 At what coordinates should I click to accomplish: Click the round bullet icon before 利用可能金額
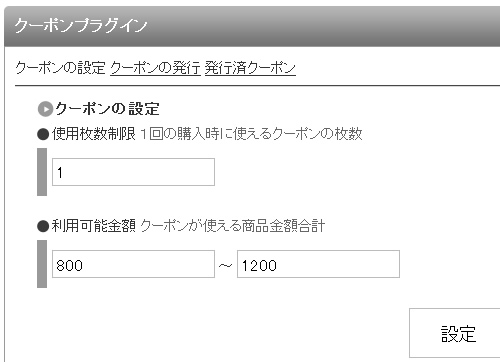click(x=43, y=226)
